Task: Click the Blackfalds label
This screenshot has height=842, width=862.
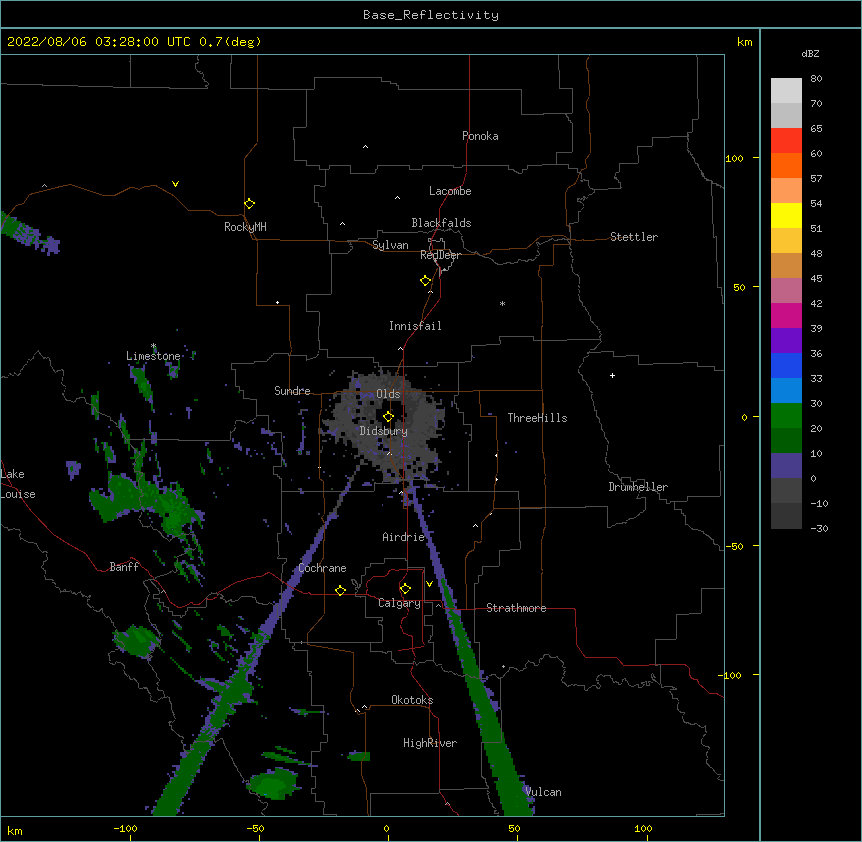Action: (441, 223)
